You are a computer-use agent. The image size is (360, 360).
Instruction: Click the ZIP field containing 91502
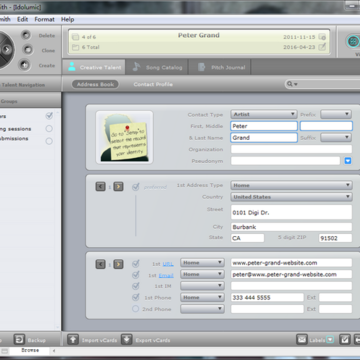tap(335, 238)
